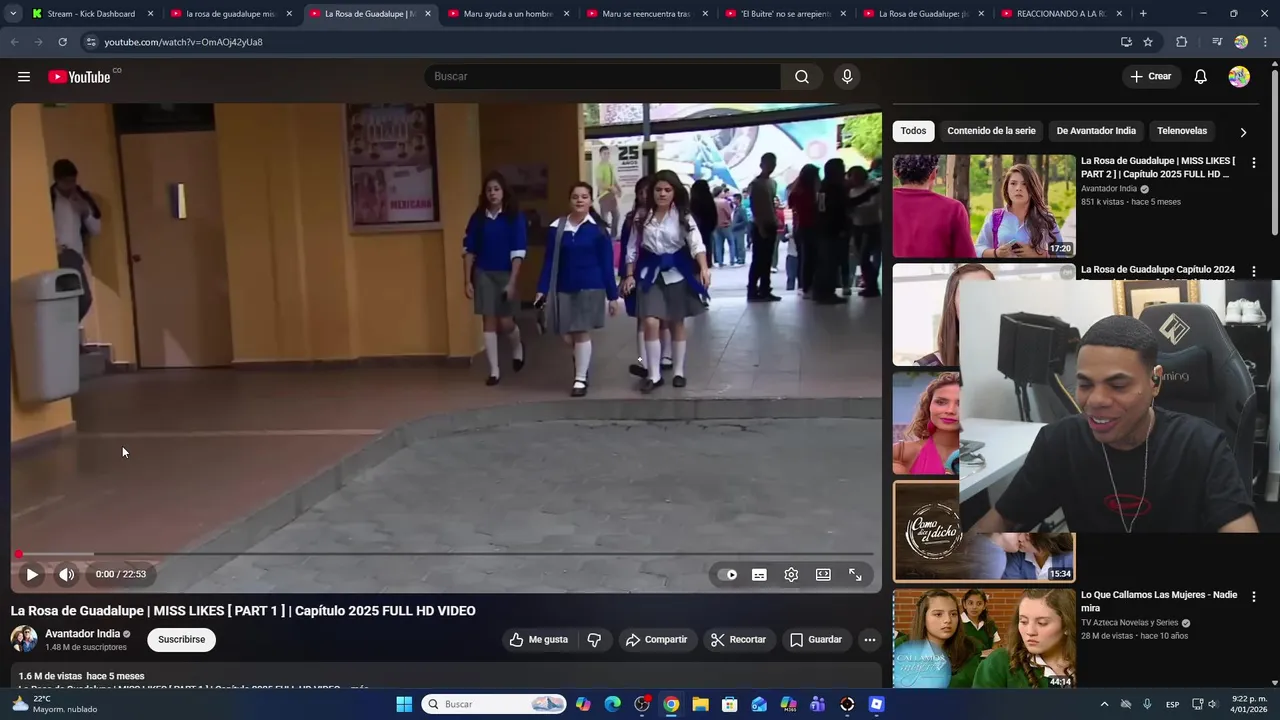
Task: Open a new browser tab
Action: (1143, 14)
